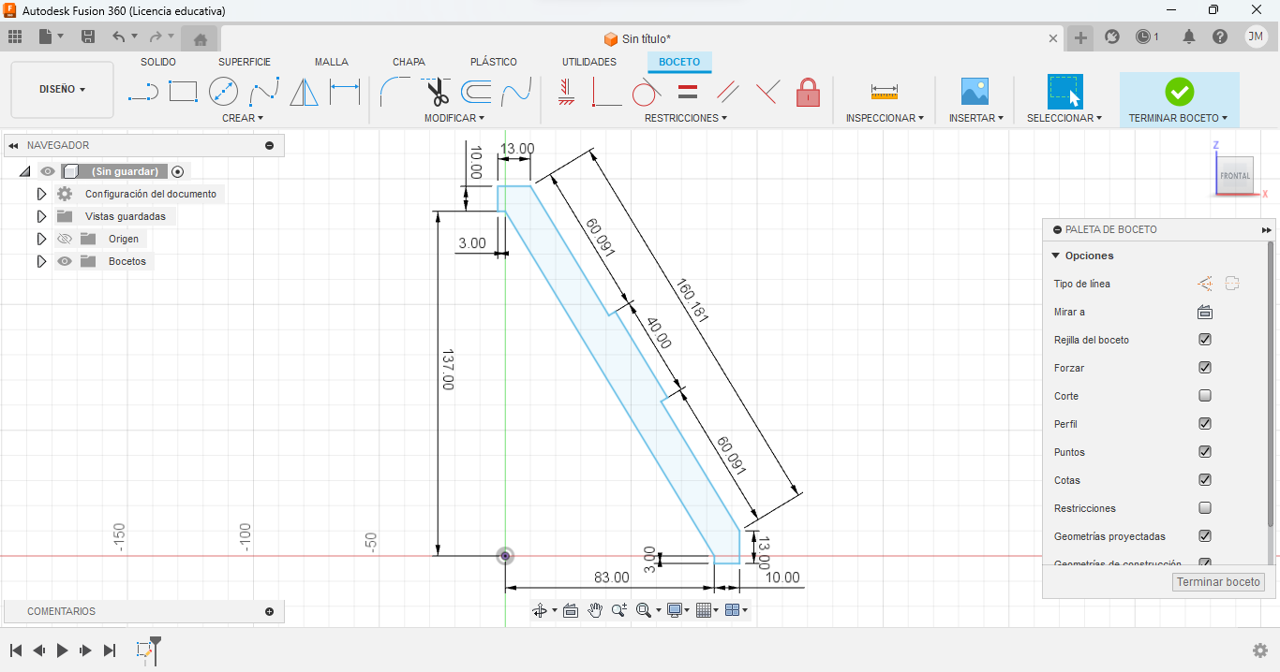Select the Line tool in Crear
The image size is (1280, 672).
pyautogui.click(x=143, y=93)
